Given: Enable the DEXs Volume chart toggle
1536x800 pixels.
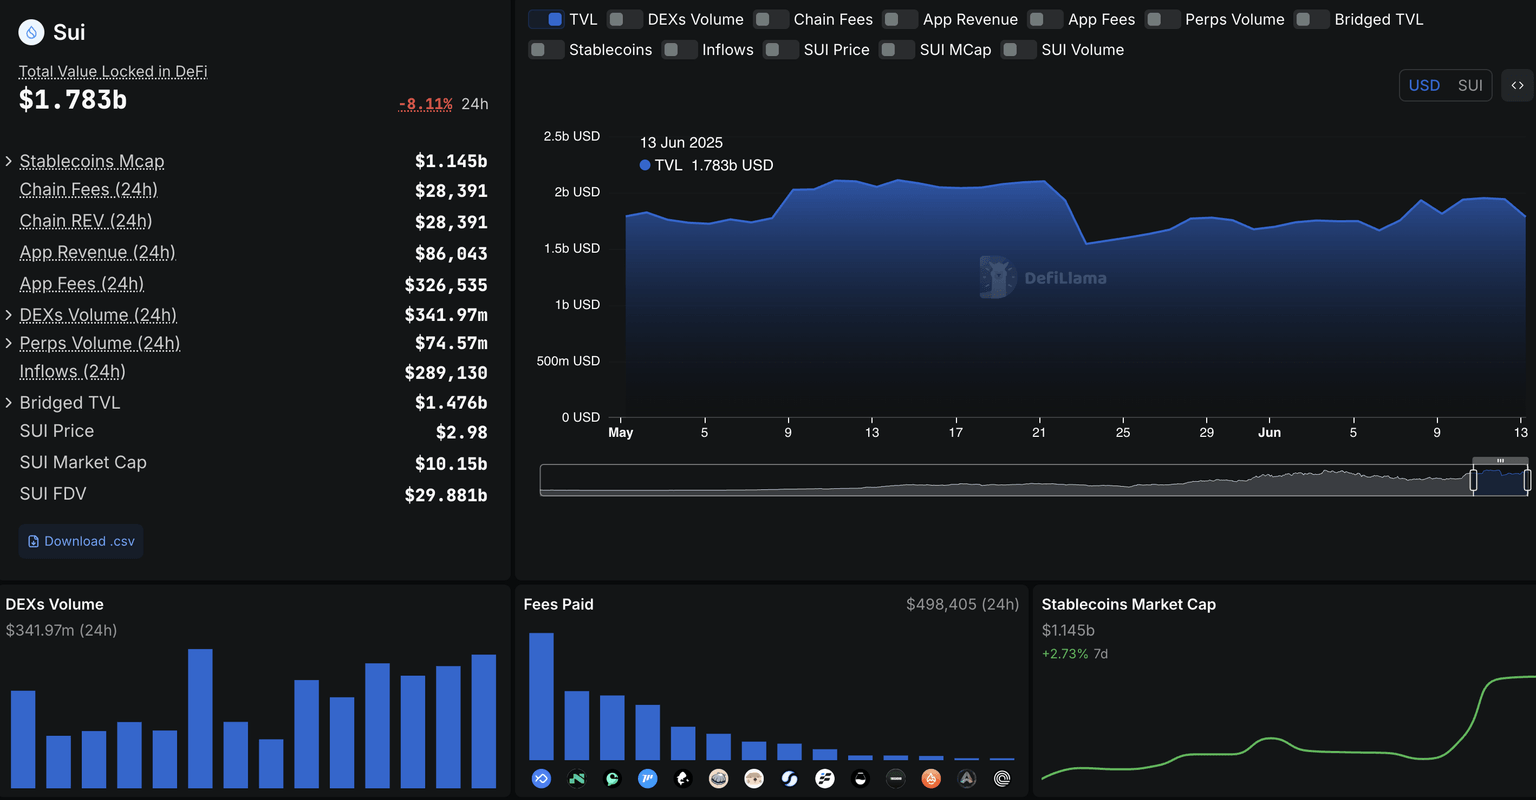Looking at the screenshot, I should point(624,20).
